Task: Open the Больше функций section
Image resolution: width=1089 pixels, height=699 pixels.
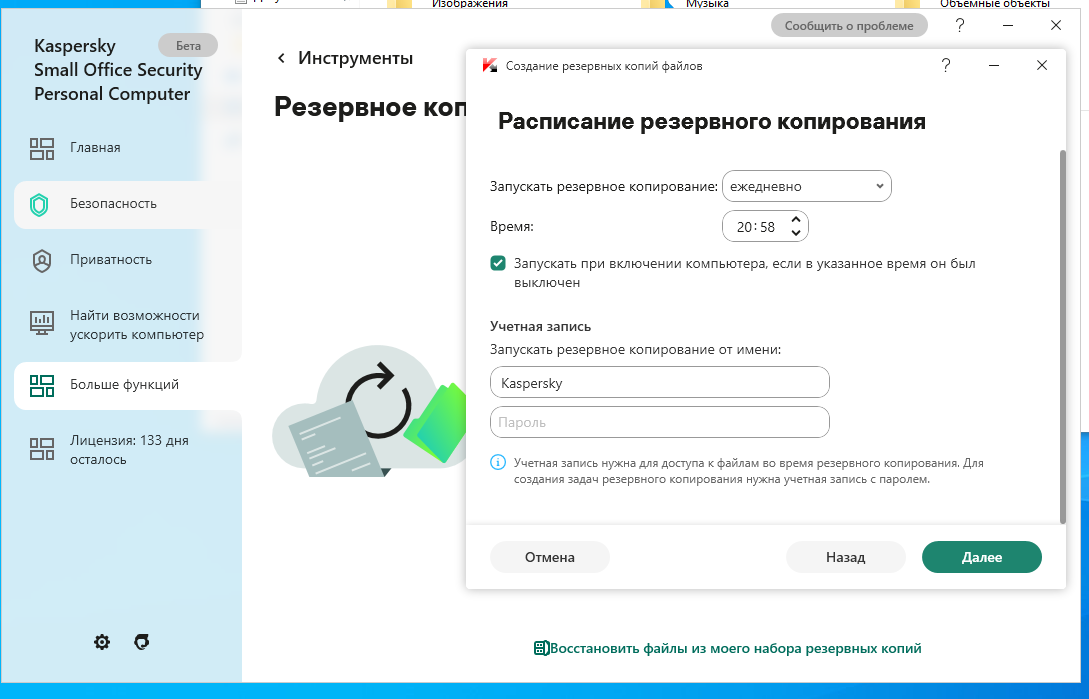Action: 128,385
